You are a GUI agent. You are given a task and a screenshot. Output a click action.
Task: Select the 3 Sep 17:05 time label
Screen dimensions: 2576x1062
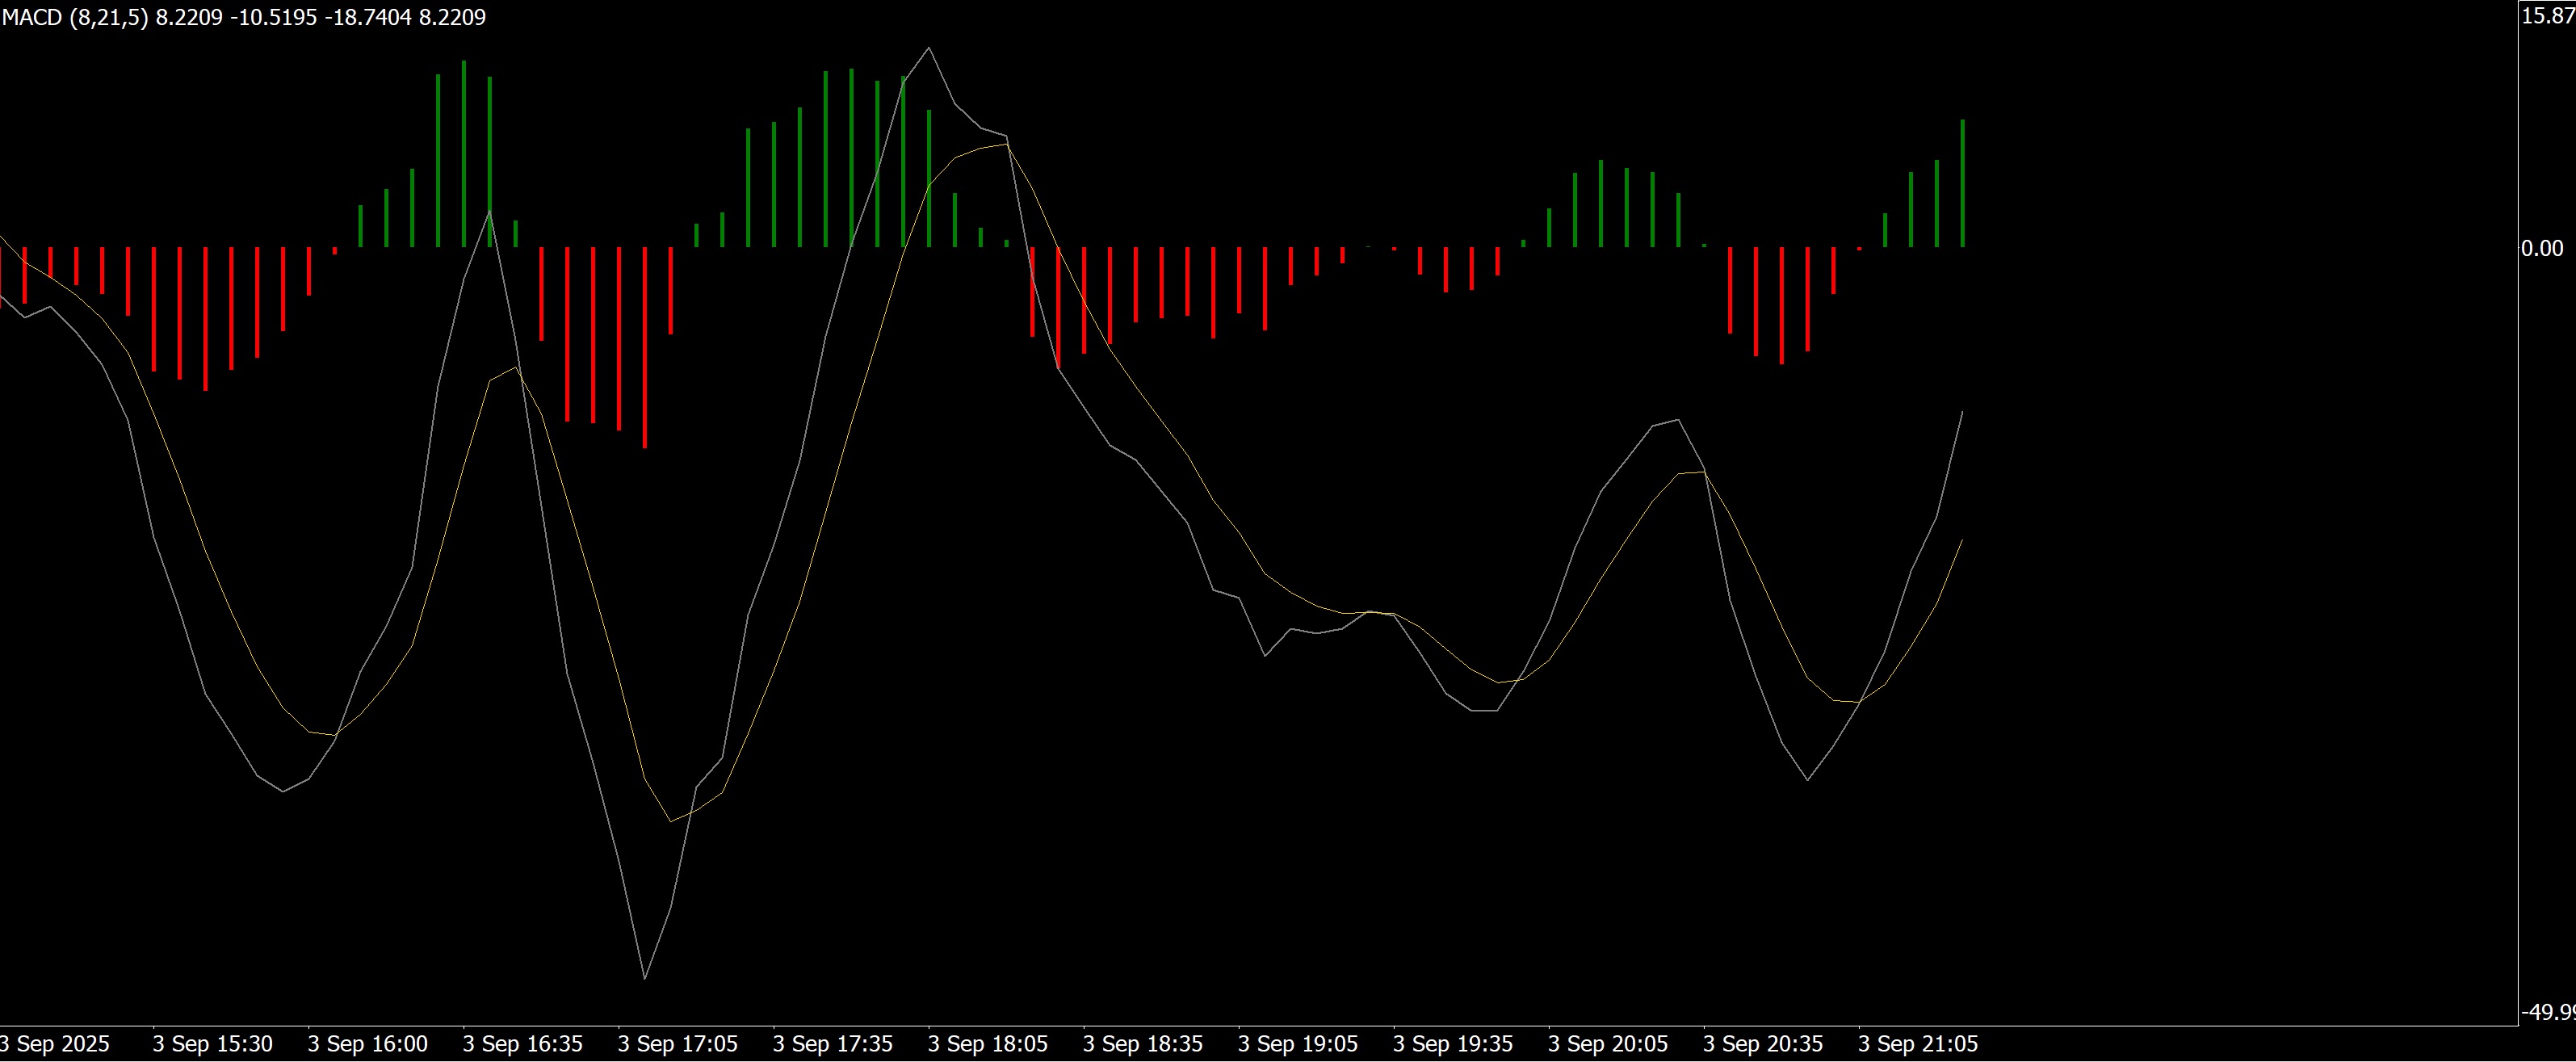[677, 1044]
